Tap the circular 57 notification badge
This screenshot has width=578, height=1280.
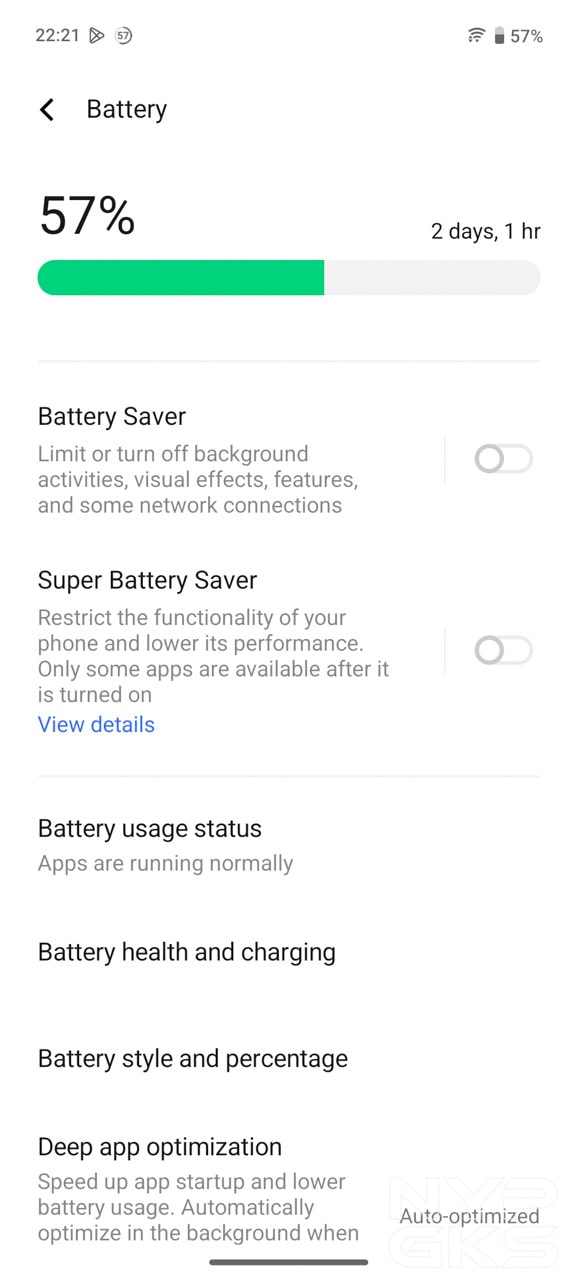coord(123,35)
